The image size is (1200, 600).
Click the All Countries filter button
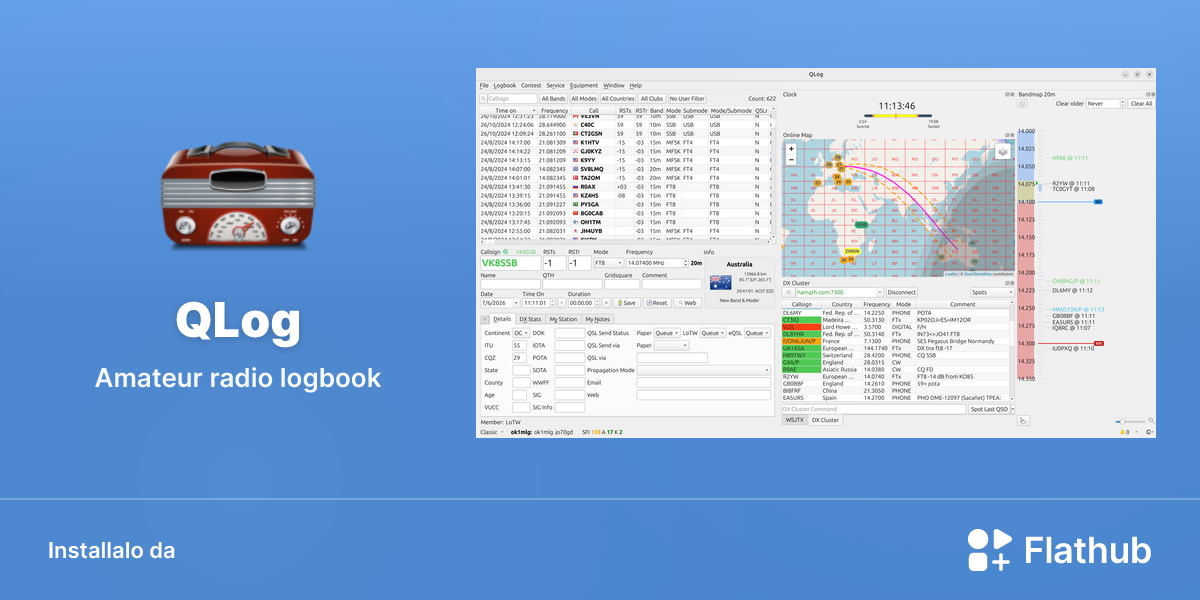(x=619, y=99)
